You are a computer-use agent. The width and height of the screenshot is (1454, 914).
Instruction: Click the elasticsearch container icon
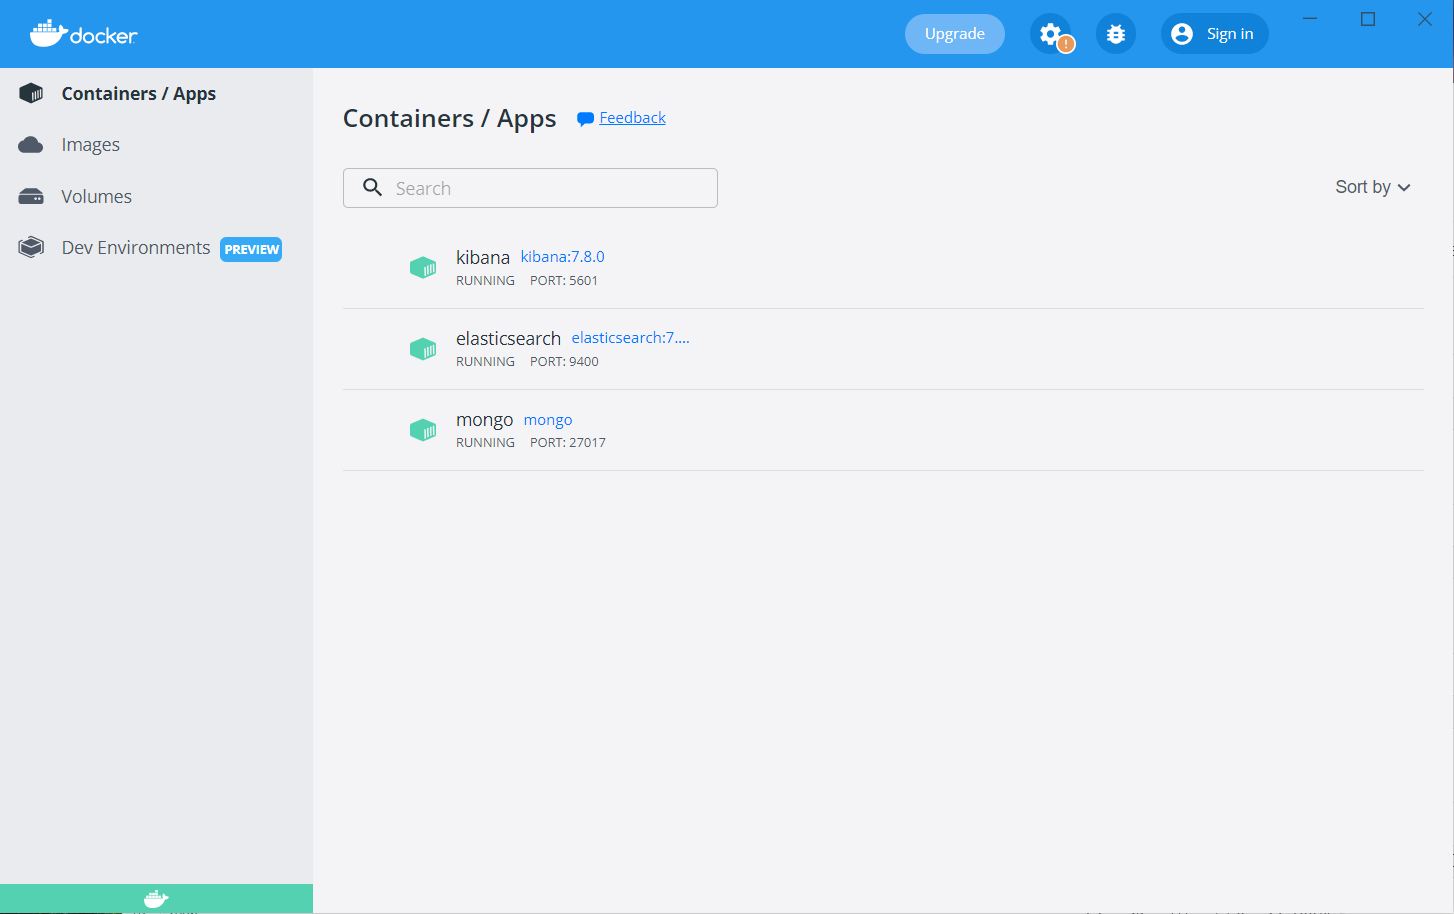click(423, 349)
